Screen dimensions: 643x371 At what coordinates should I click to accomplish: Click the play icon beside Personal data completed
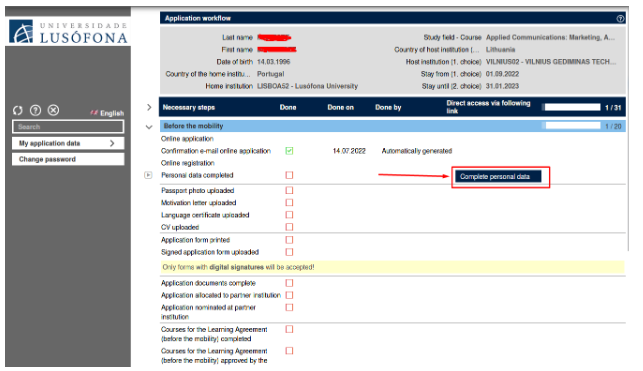pos(148,175)
